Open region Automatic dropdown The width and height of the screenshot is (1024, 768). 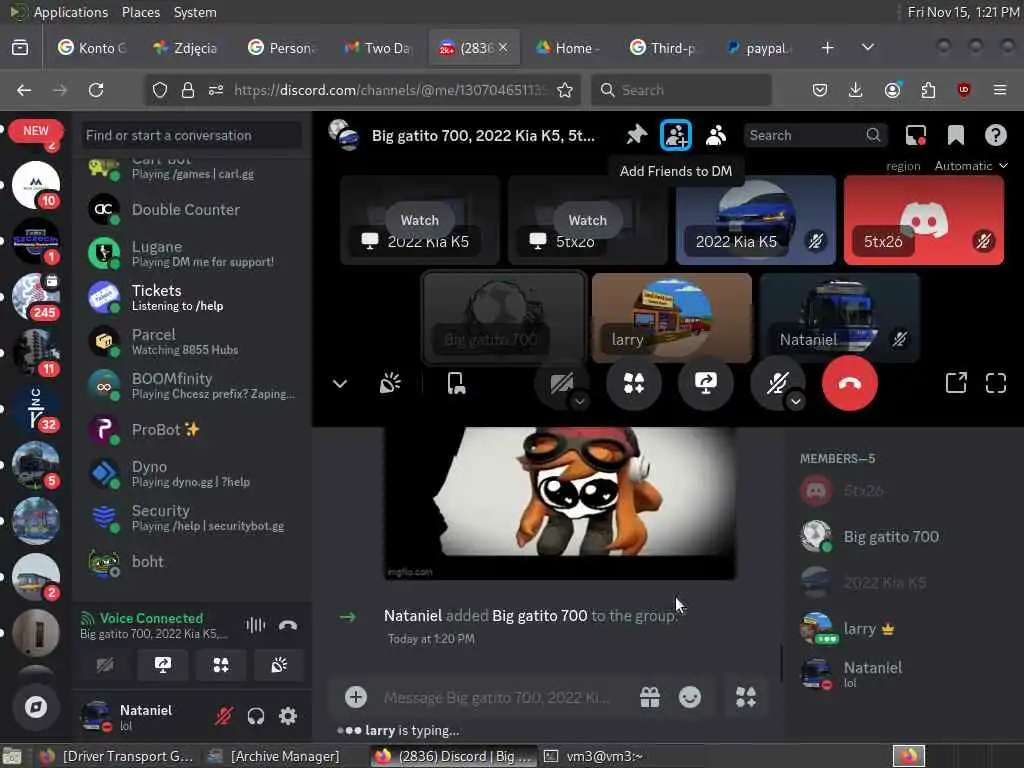coord(970,166)
